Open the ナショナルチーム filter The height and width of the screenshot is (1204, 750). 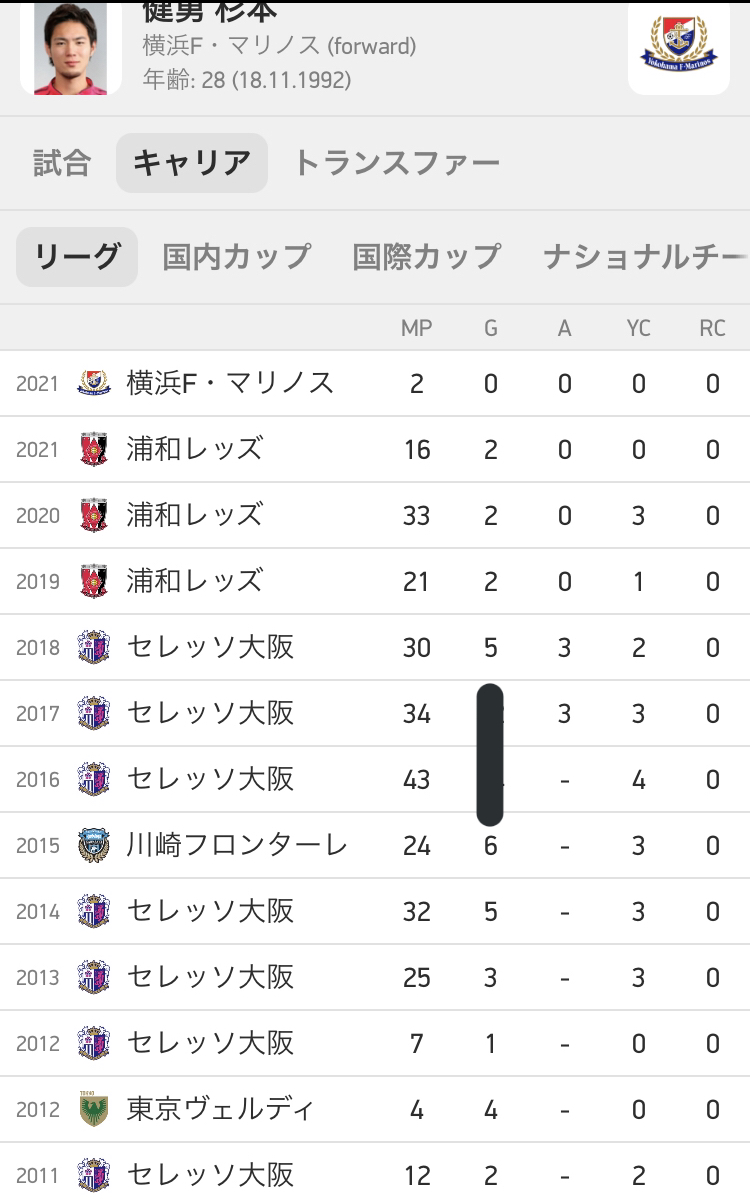[x=645, y=257]
